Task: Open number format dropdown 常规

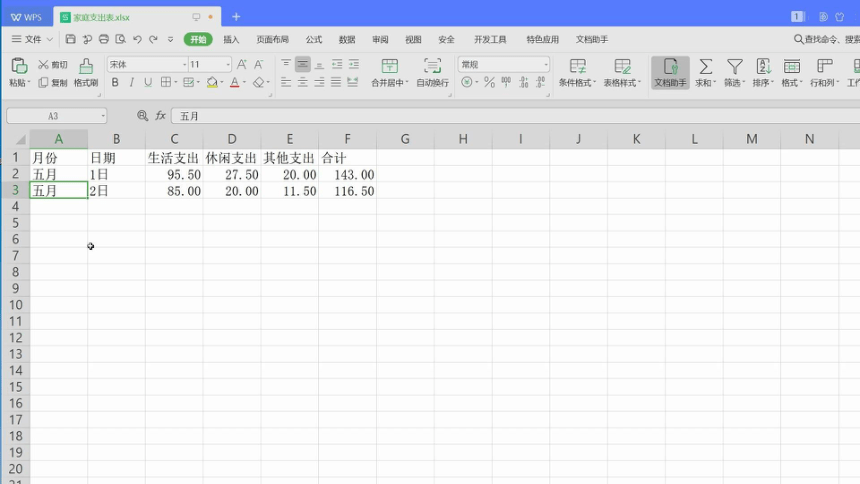Action: [546, 65]
